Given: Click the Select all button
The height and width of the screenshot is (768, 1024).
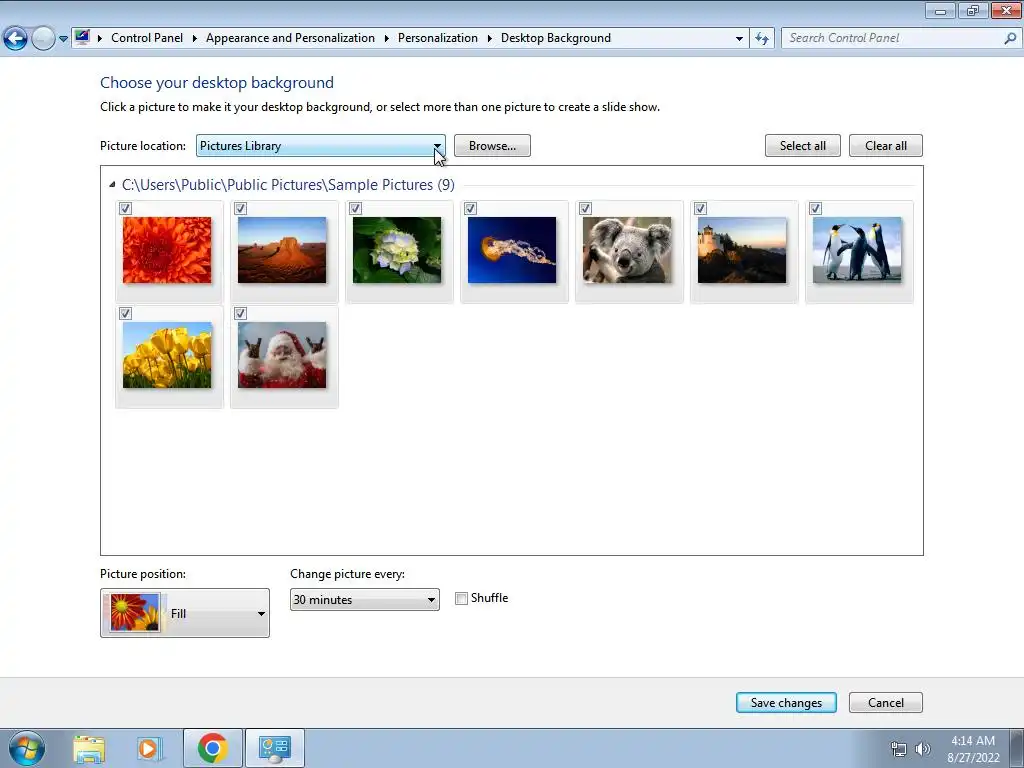Looking at the screenshot, I should pyautogui.click(x=803, y=146).
